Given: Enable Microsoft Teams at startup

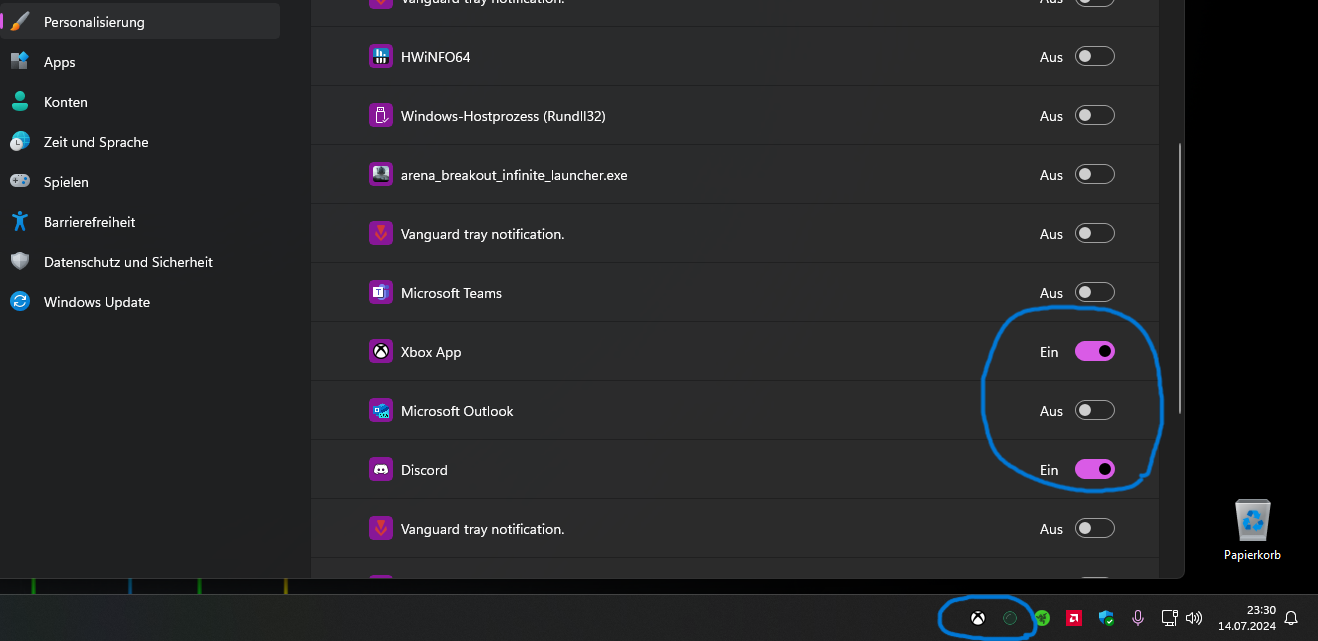Looking at the screenshot, I should [1094, 292].
